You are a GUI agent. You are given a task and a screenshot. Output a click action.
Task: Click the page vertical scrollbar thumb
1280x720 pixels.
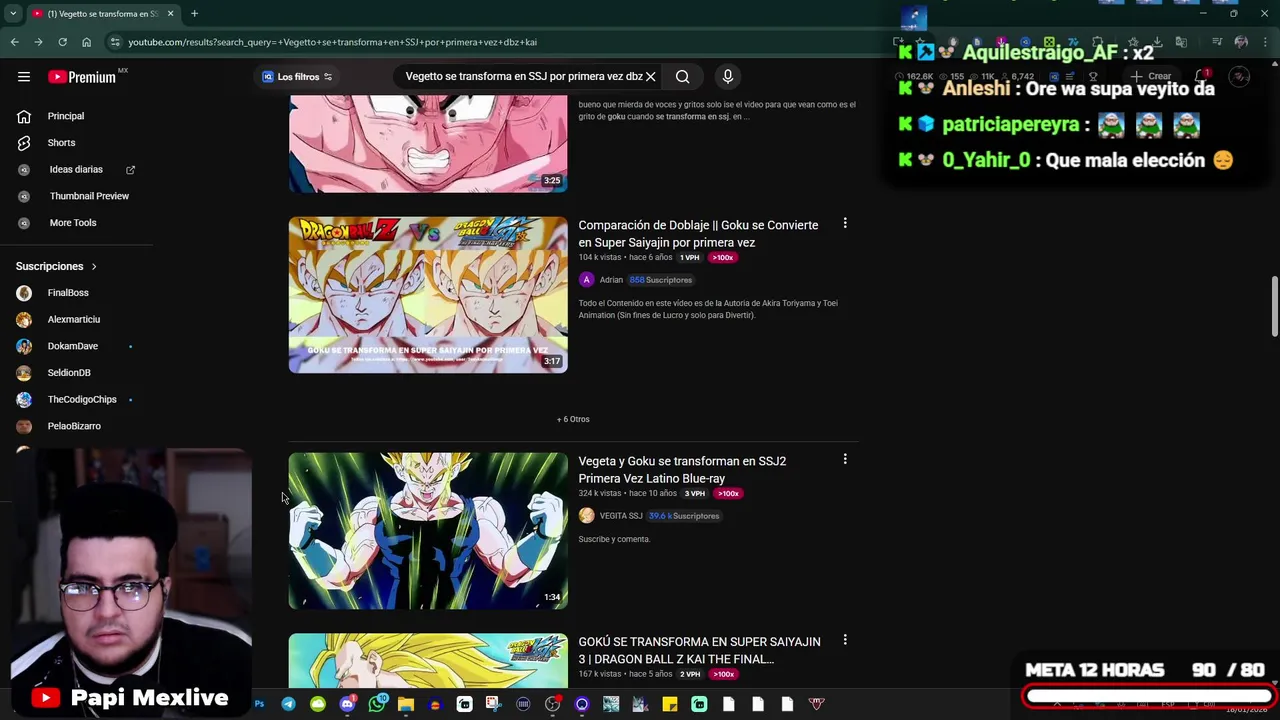point(1274,308)
